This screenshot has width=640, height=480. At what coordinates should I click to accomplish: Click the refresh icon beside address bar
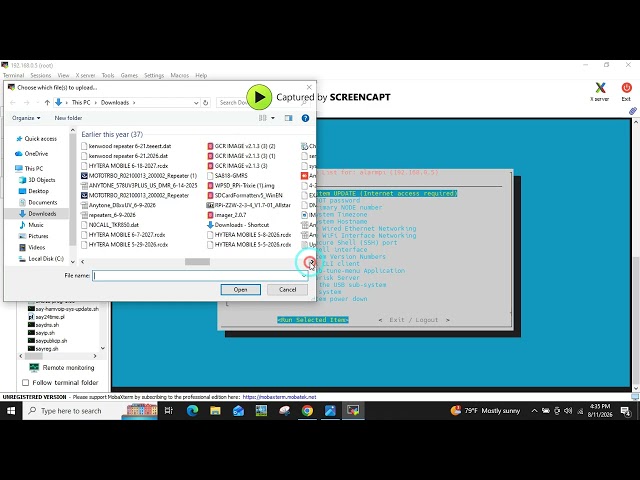[206, 102]
